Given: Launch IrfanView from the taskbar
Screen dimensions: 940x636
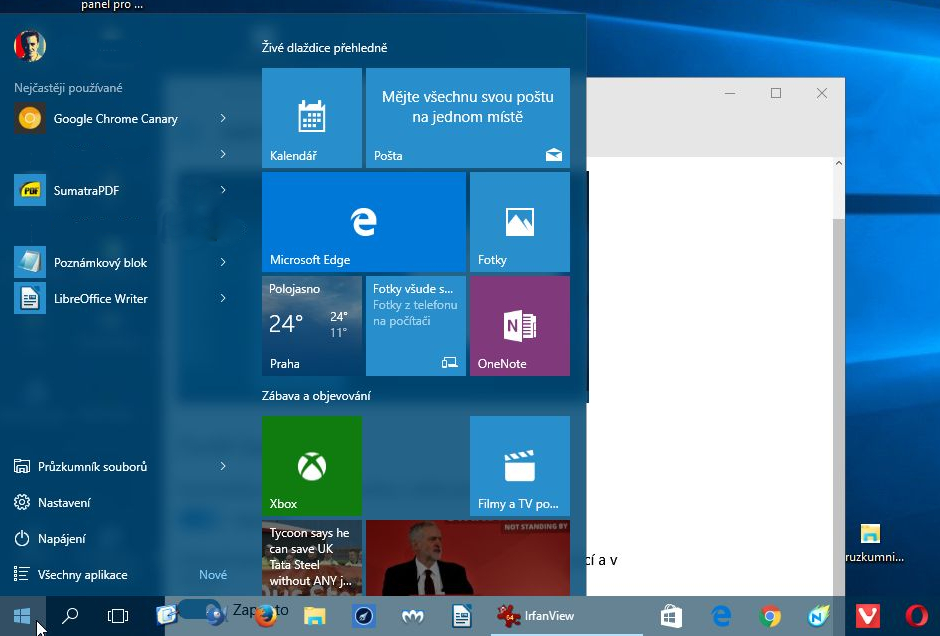Looking at the screenshot, I should pyautogui.click(x=536, y=616).
